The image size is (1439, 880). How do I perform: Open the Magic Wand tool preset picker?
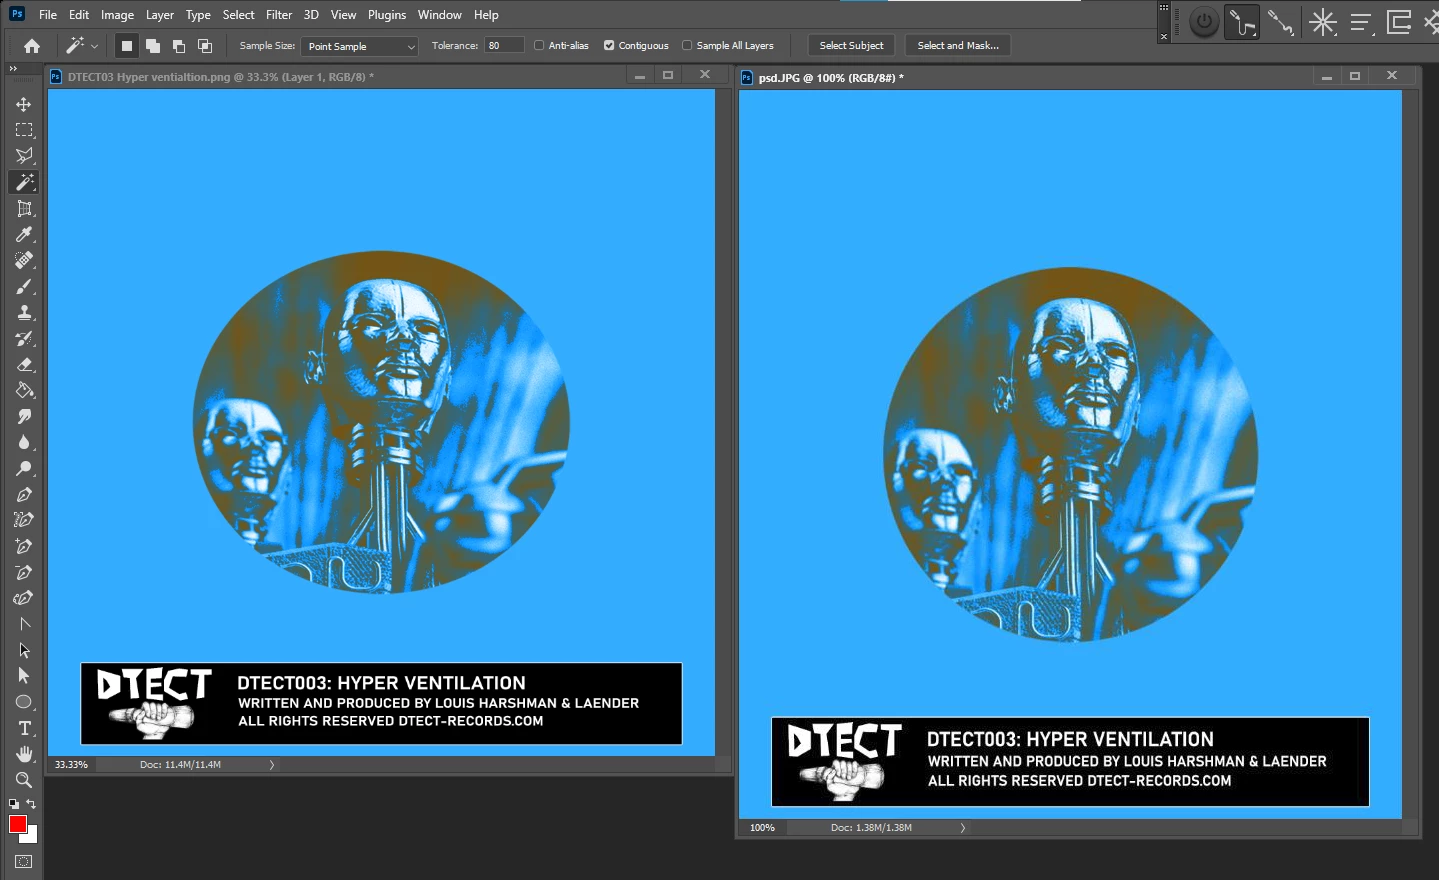click(x=82, y=46)
